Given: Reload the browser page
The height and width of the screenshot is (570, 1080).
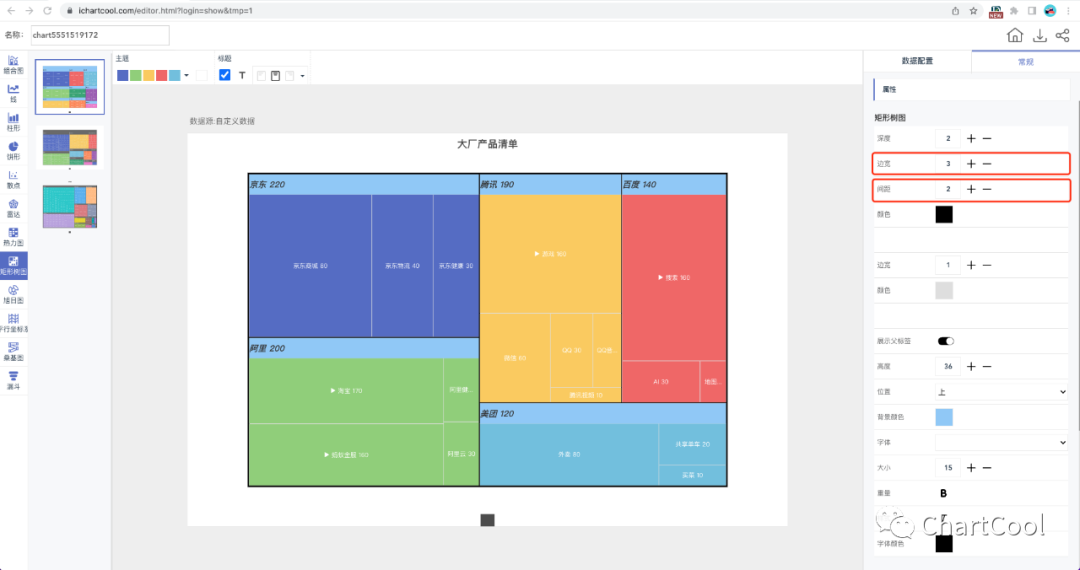Looking at the screenshot, I should (x=48, y=10).
